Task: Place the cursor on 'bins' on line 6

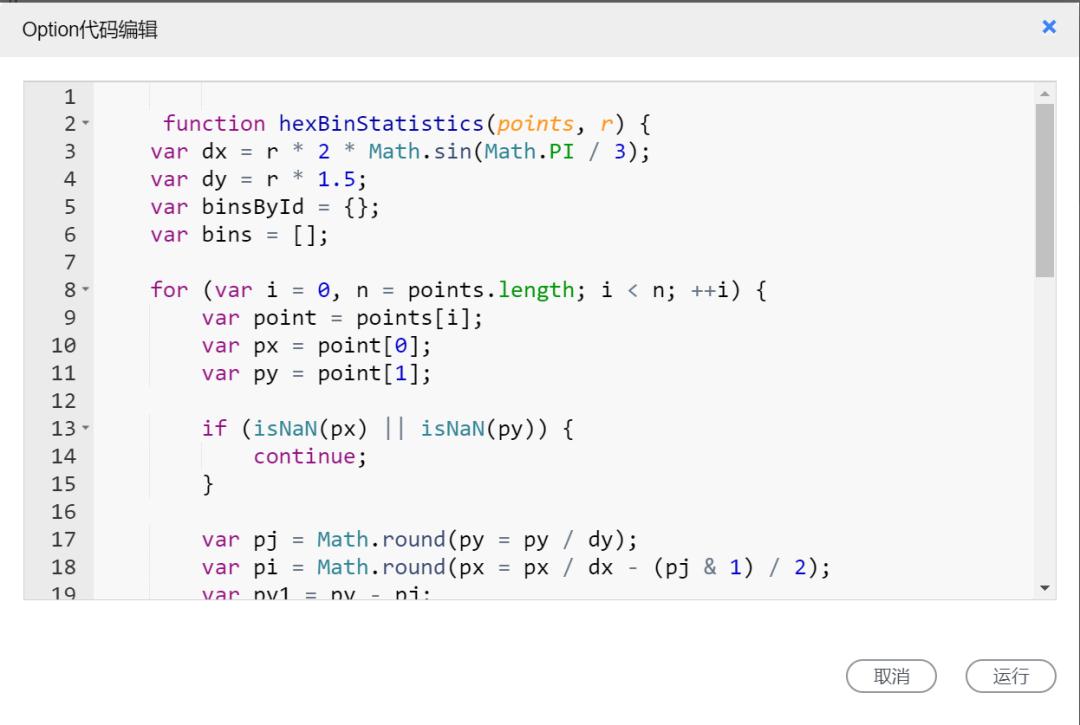Action: tap(227, 234)
